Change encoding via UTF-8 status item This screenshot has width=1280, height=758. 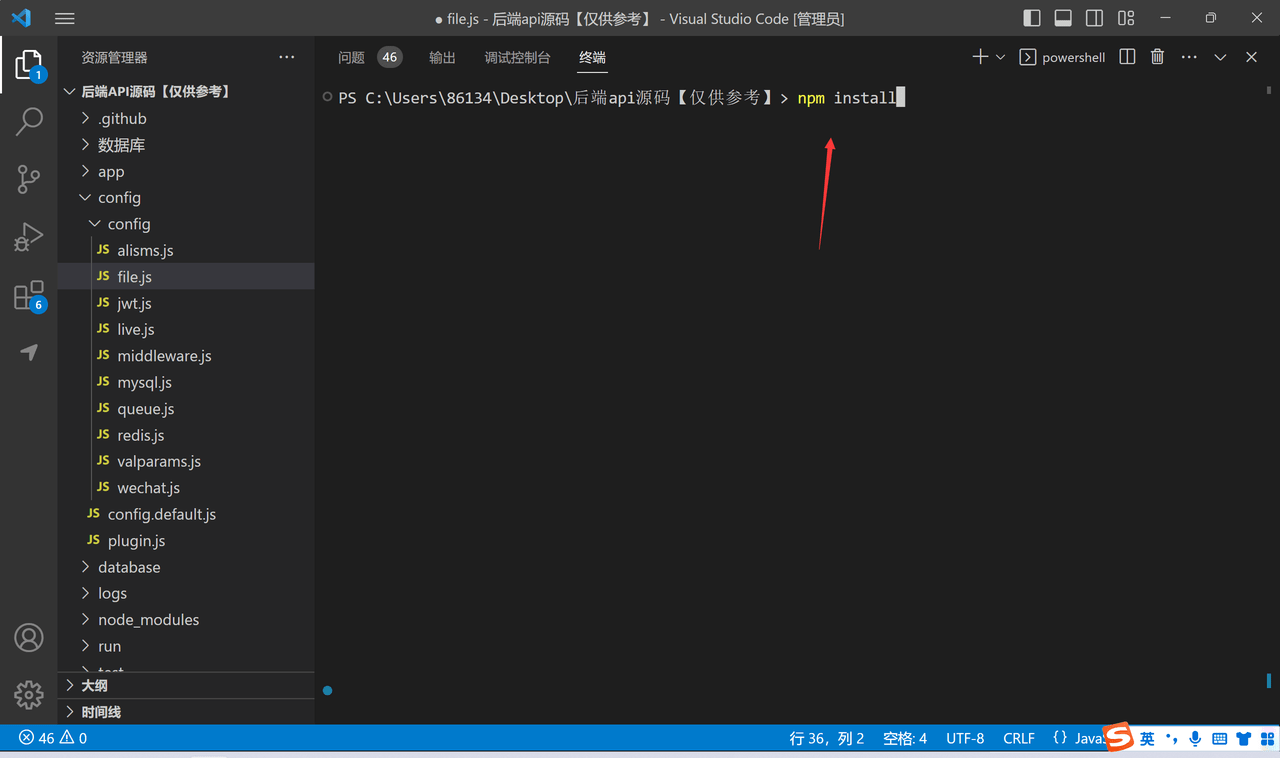tap(965, 738)
